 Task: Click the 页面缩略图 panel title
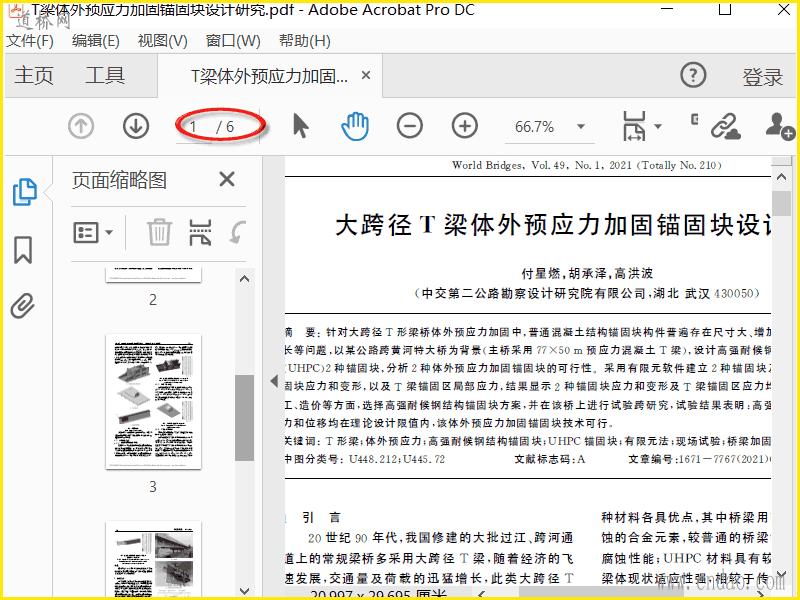119,180
